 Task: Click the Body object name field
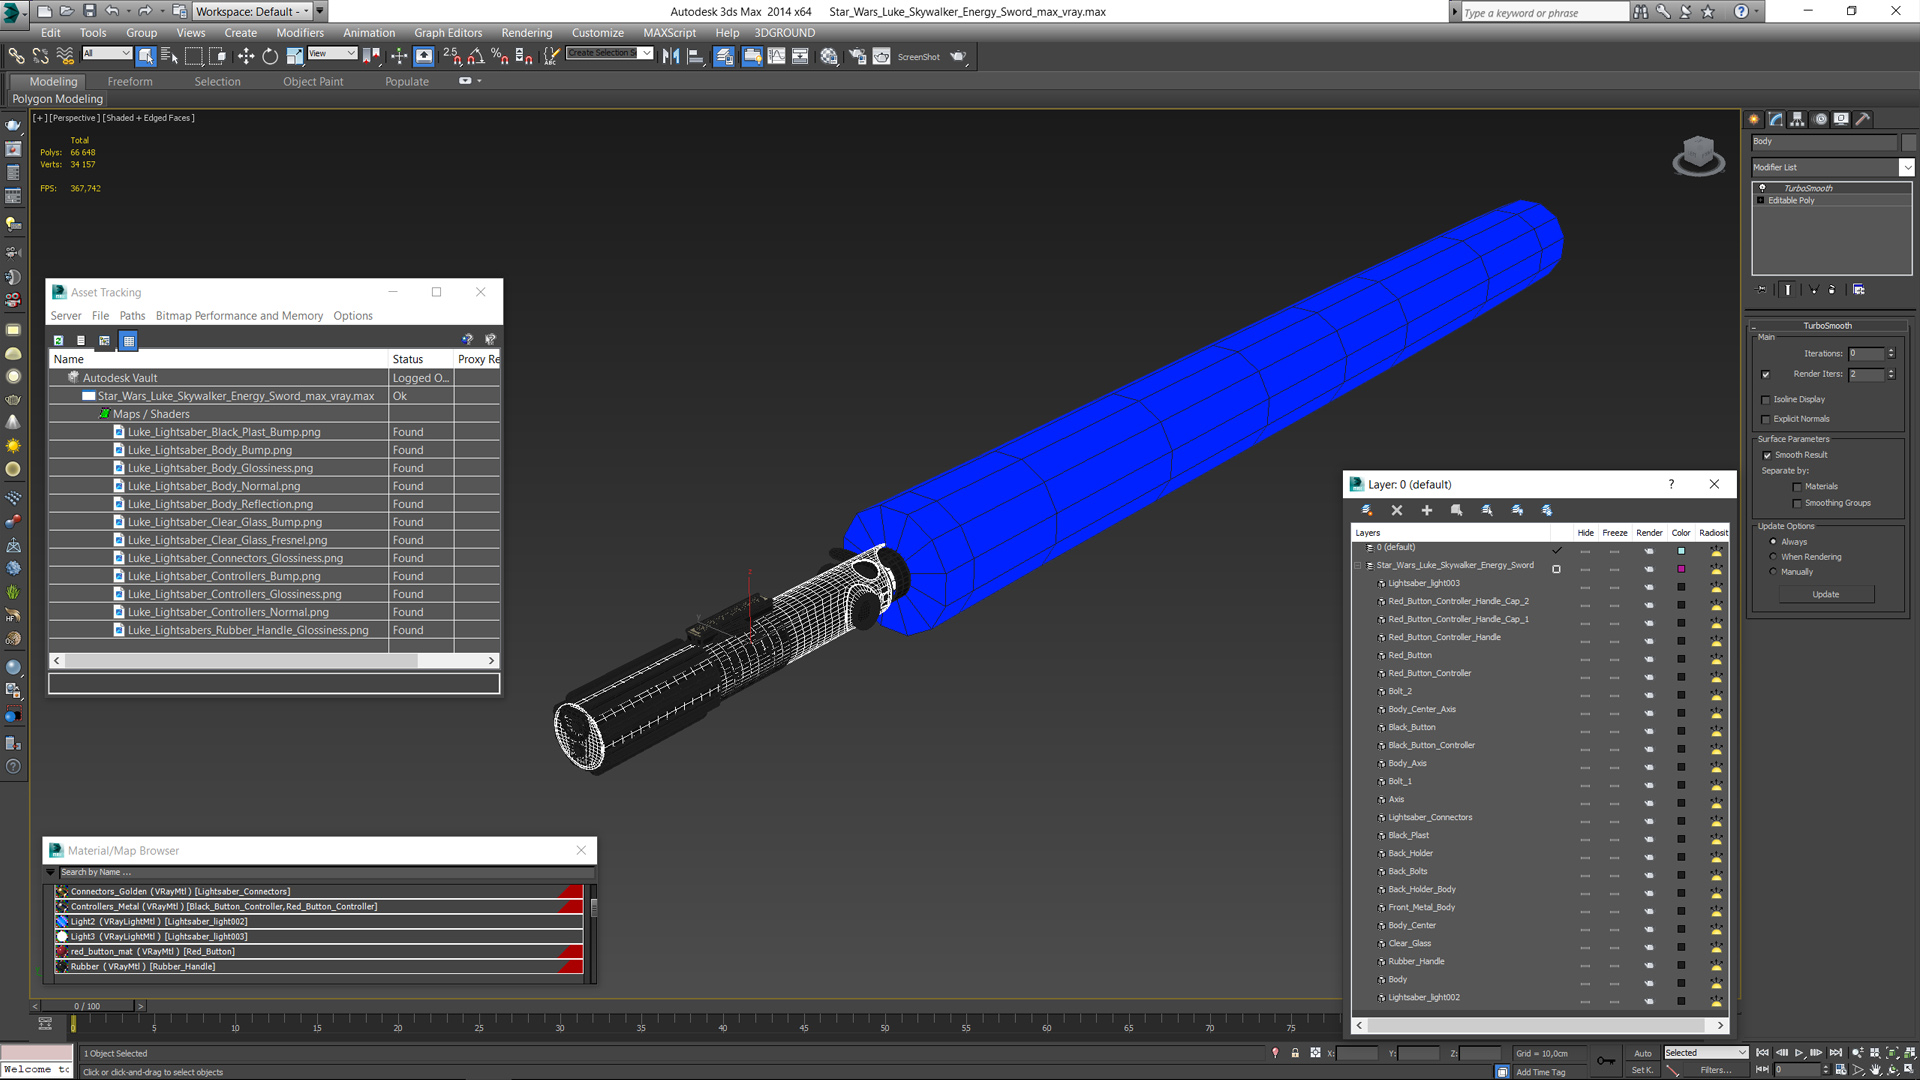coord(1824,142)
